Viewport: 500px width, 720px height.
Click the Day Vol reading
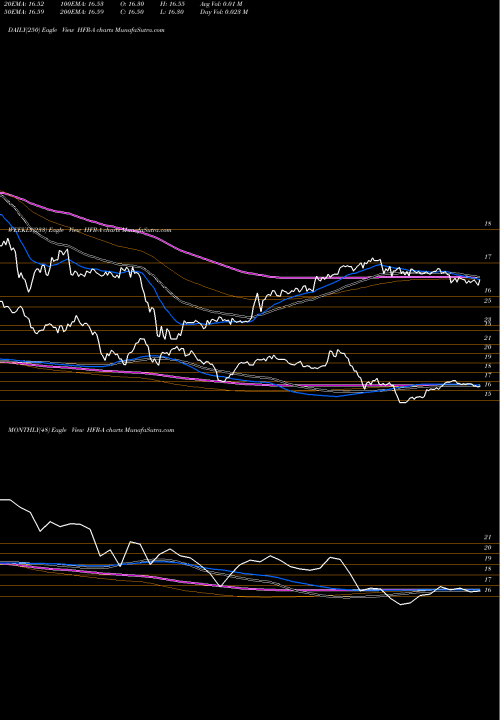[x=224, y=12]
